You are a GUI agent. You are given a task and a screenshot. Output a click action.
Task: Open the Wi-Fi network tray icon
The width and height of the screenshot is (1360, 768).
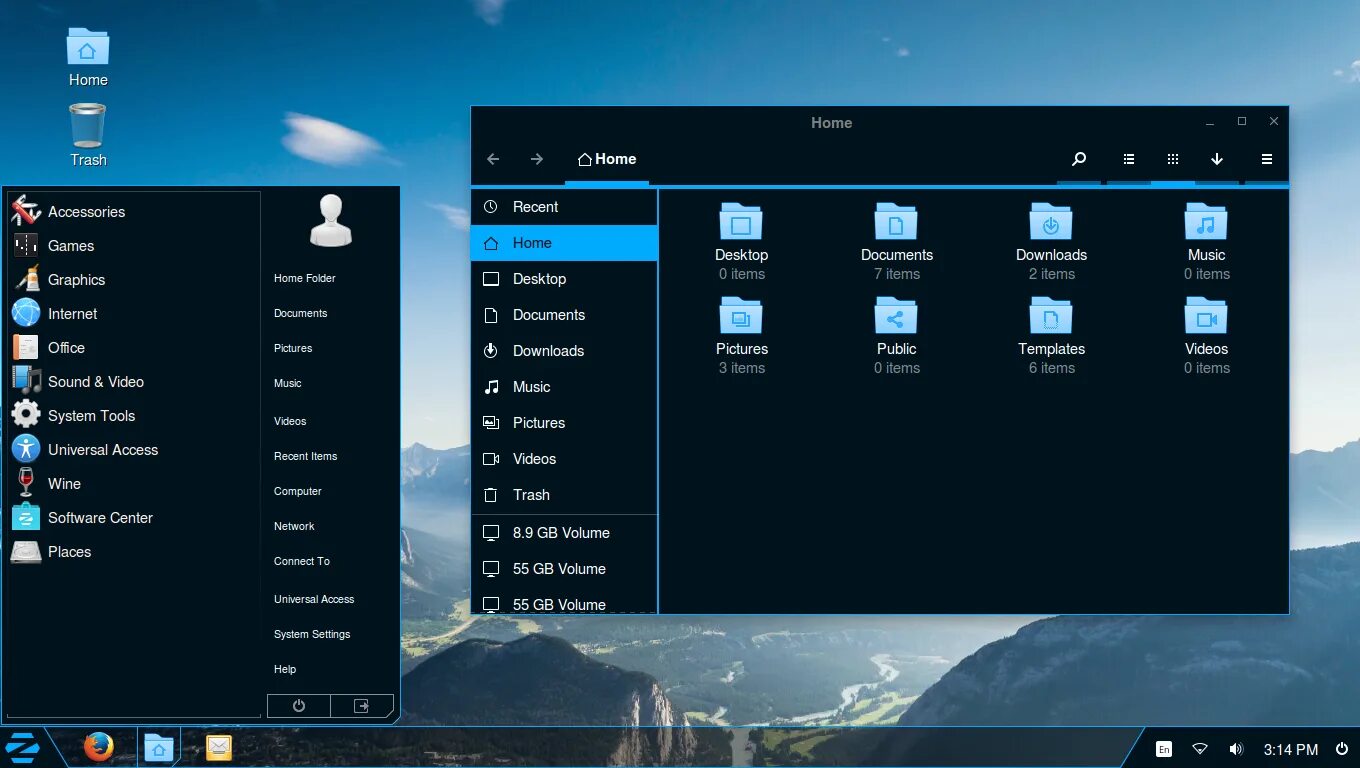(x=1200, y=749)
